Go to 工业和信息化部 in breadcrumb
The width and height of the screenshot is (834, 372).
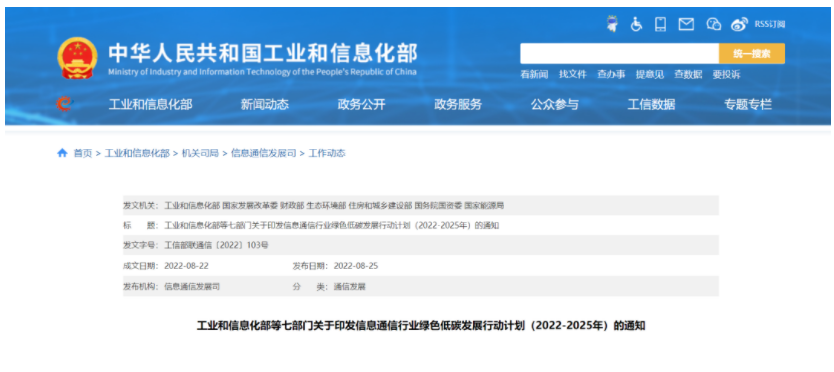click(x=137, y=153)
